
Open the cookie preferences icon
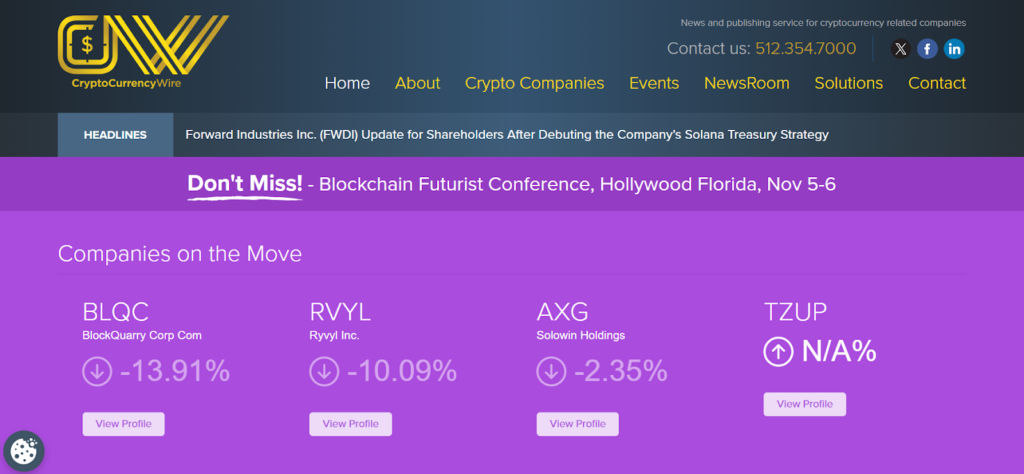[x=23, y=451]
